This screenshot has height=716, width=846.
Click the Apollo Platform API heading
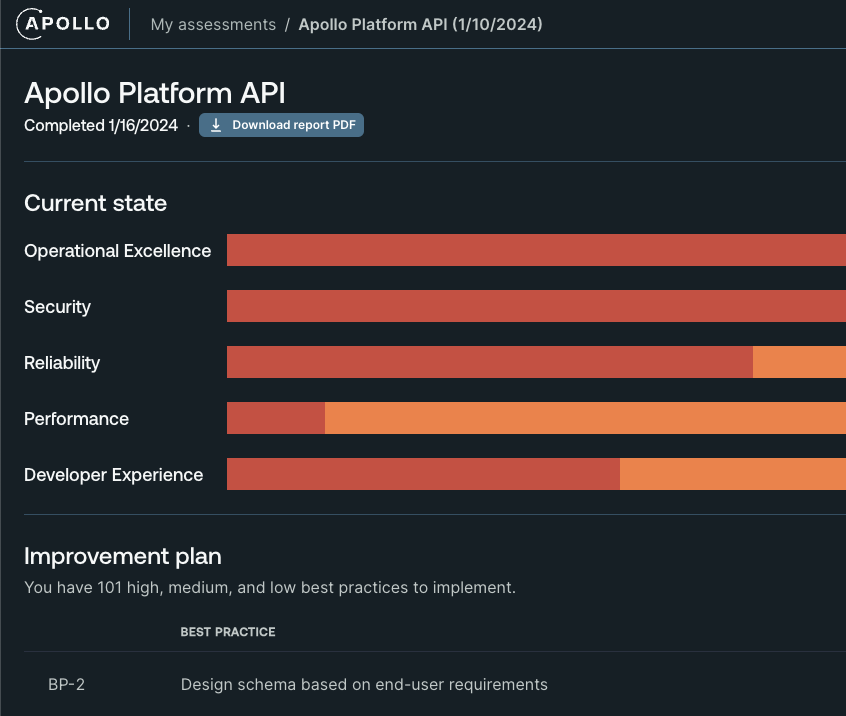coord(155,93)
